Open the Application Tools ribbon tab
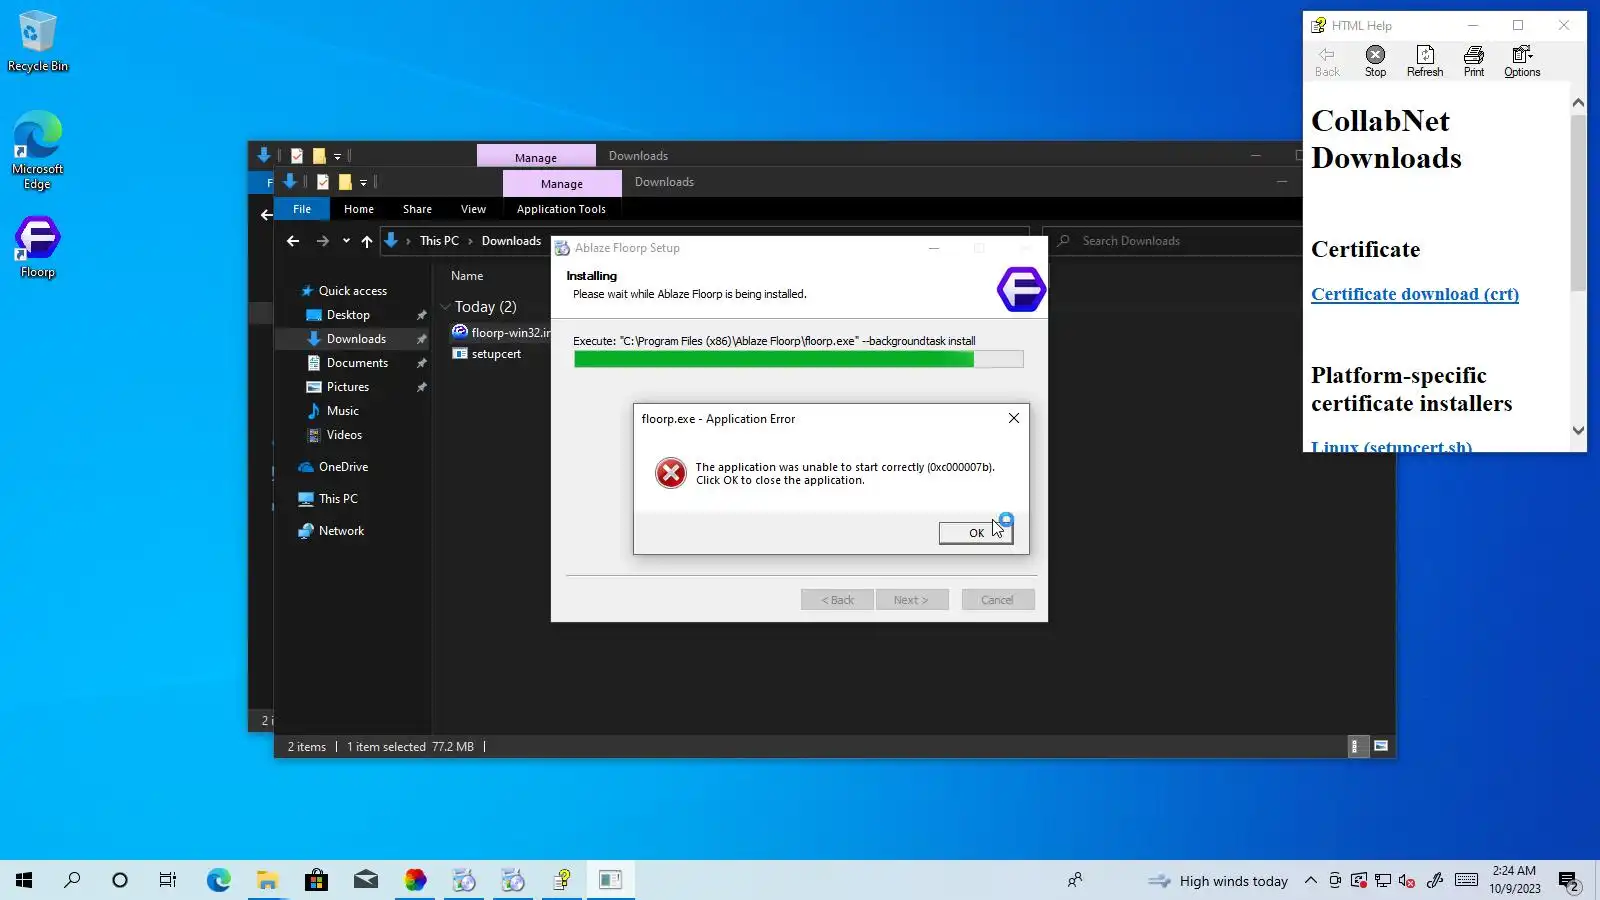 (x=561, y=209)
